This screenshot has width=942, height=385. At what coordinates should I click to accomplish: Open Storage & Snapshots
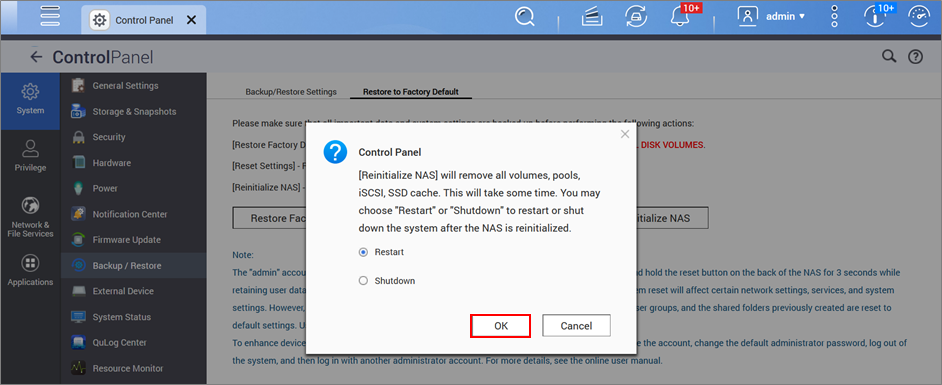click(x=133, y=112)
